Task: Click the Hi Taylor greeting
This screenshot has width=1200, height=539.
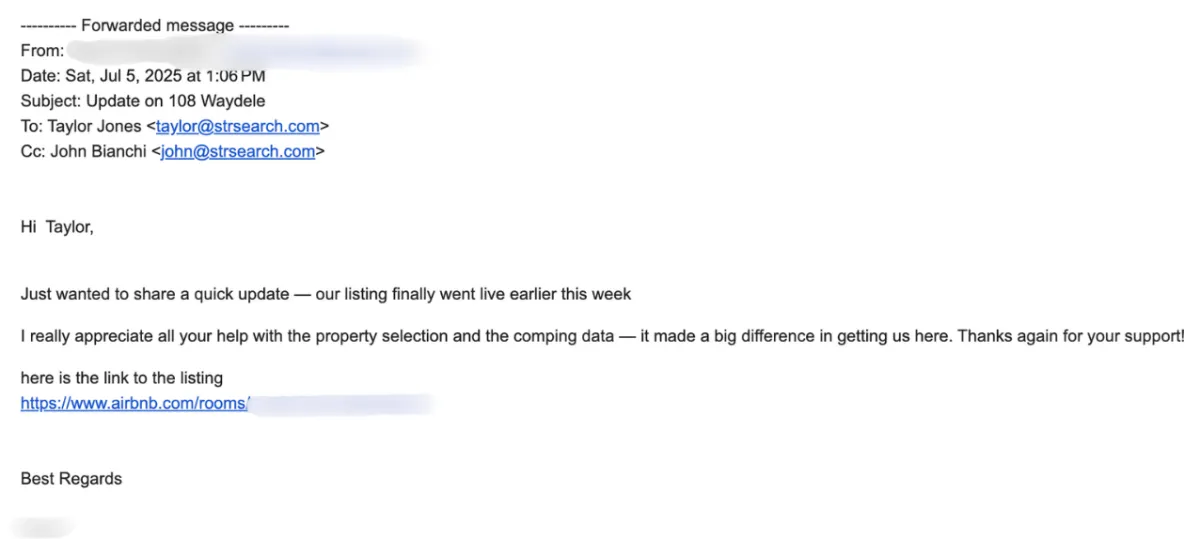Action: pyautogui.click(x=57, y=227)
